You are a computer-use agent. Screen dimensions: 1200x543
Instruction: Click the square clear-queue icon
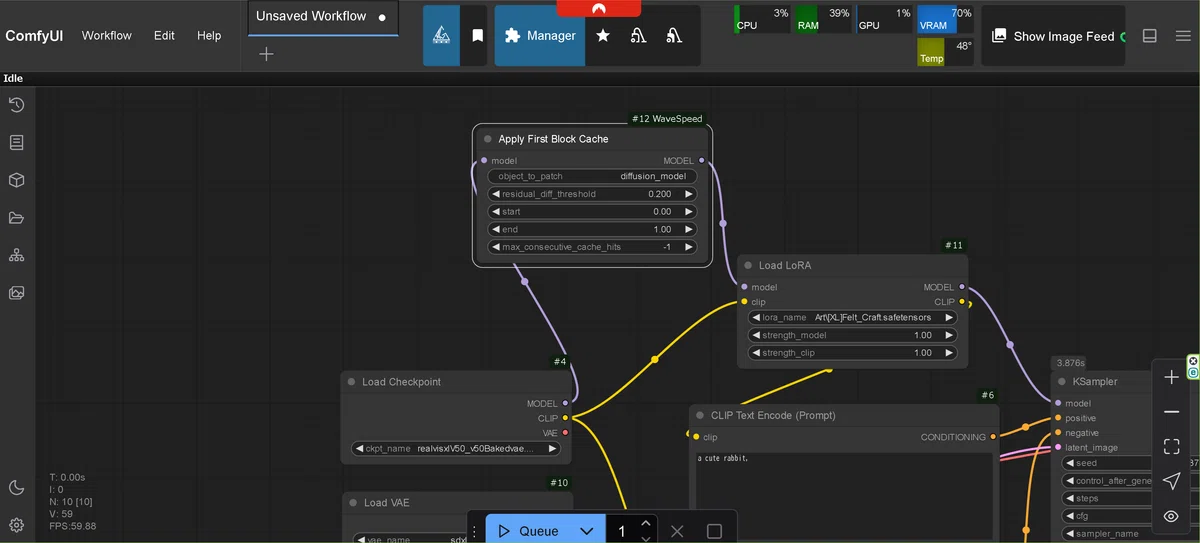tap(714, 531)
